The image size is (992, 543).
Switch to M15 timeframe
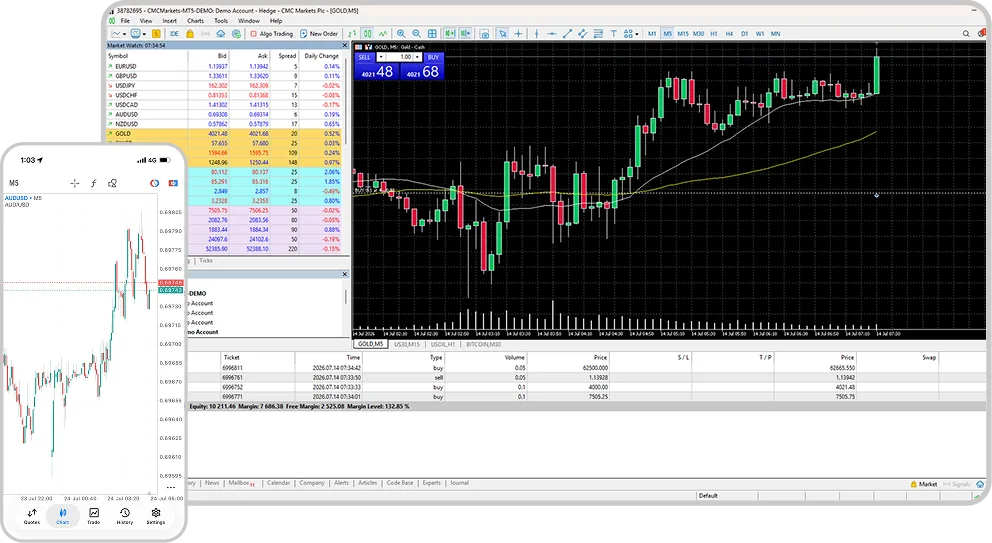point(683,34)
